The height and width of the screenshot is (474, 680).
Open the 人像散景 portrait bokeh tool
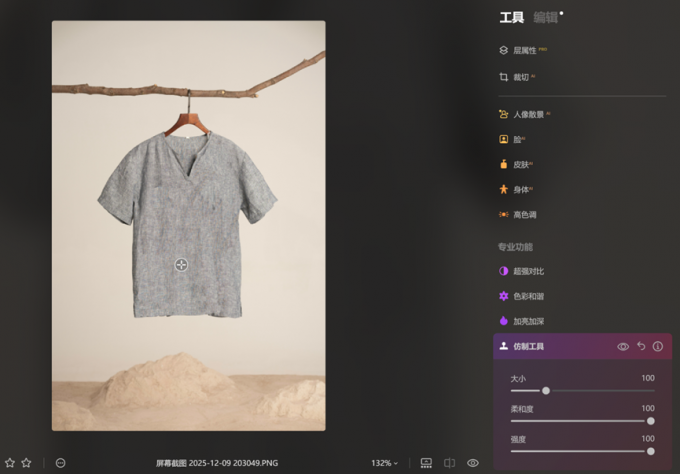click(x=528, y=115)
